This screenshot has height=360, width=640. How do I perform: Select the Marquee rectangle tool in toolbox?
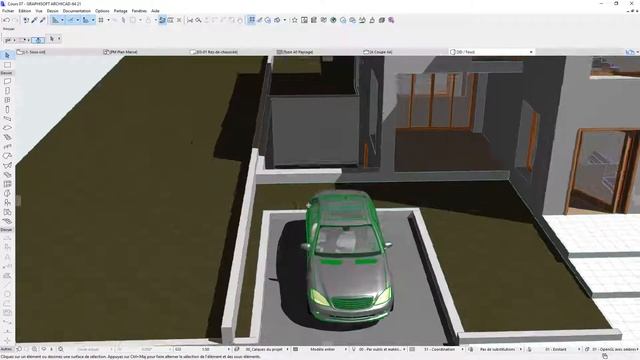coord(7,65)
